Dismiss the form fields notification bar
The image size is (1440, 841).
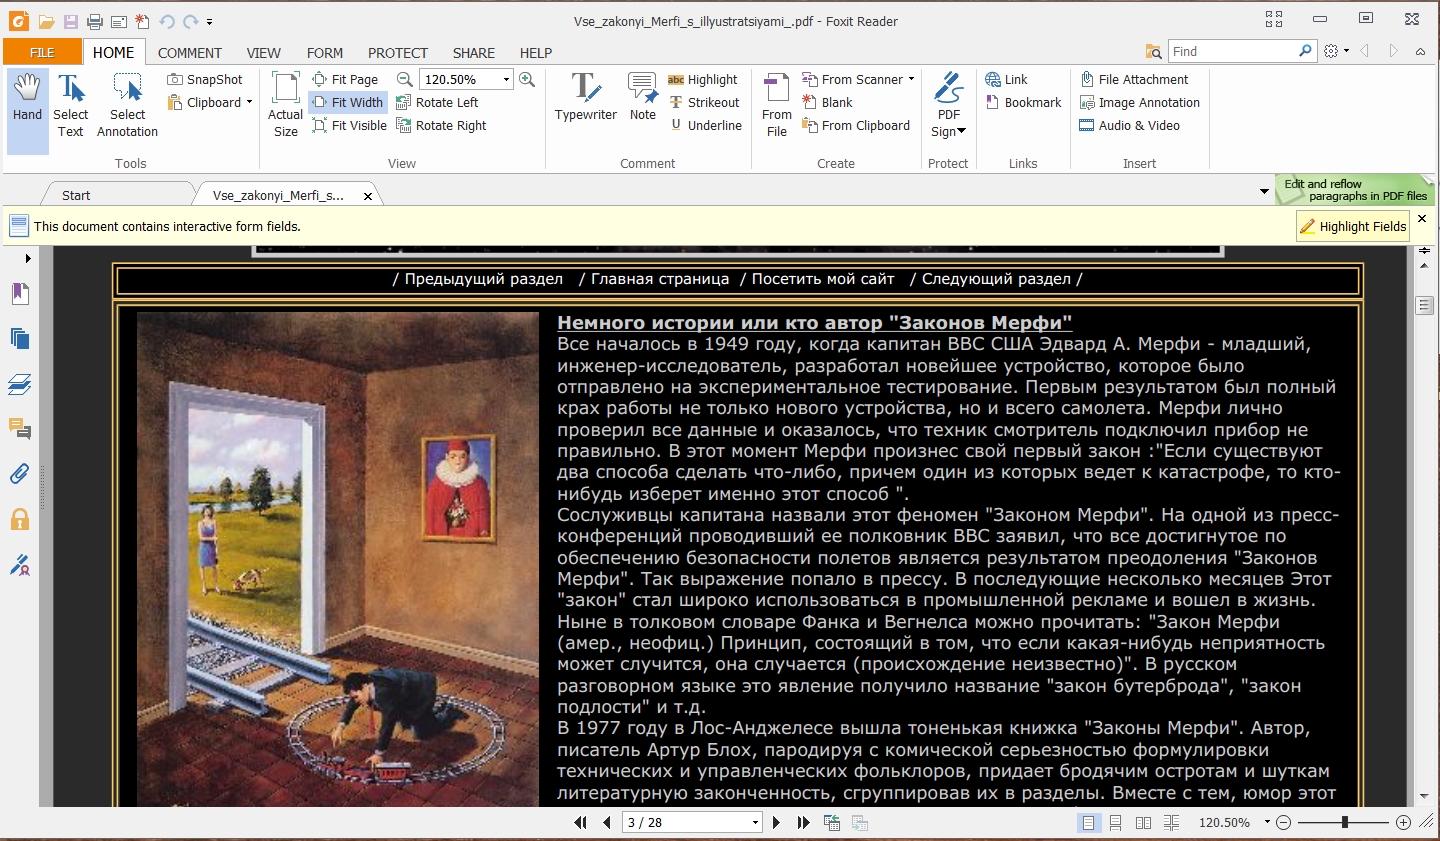(1422, 218)
